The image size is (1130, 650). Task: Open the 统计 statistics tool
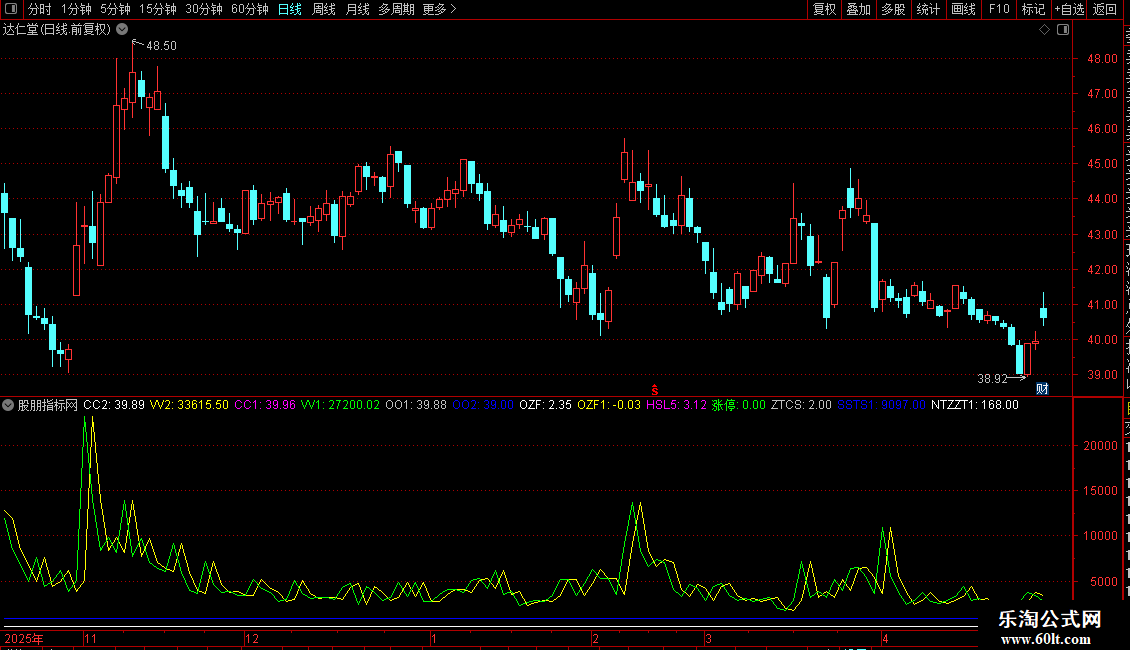point(927,9)
